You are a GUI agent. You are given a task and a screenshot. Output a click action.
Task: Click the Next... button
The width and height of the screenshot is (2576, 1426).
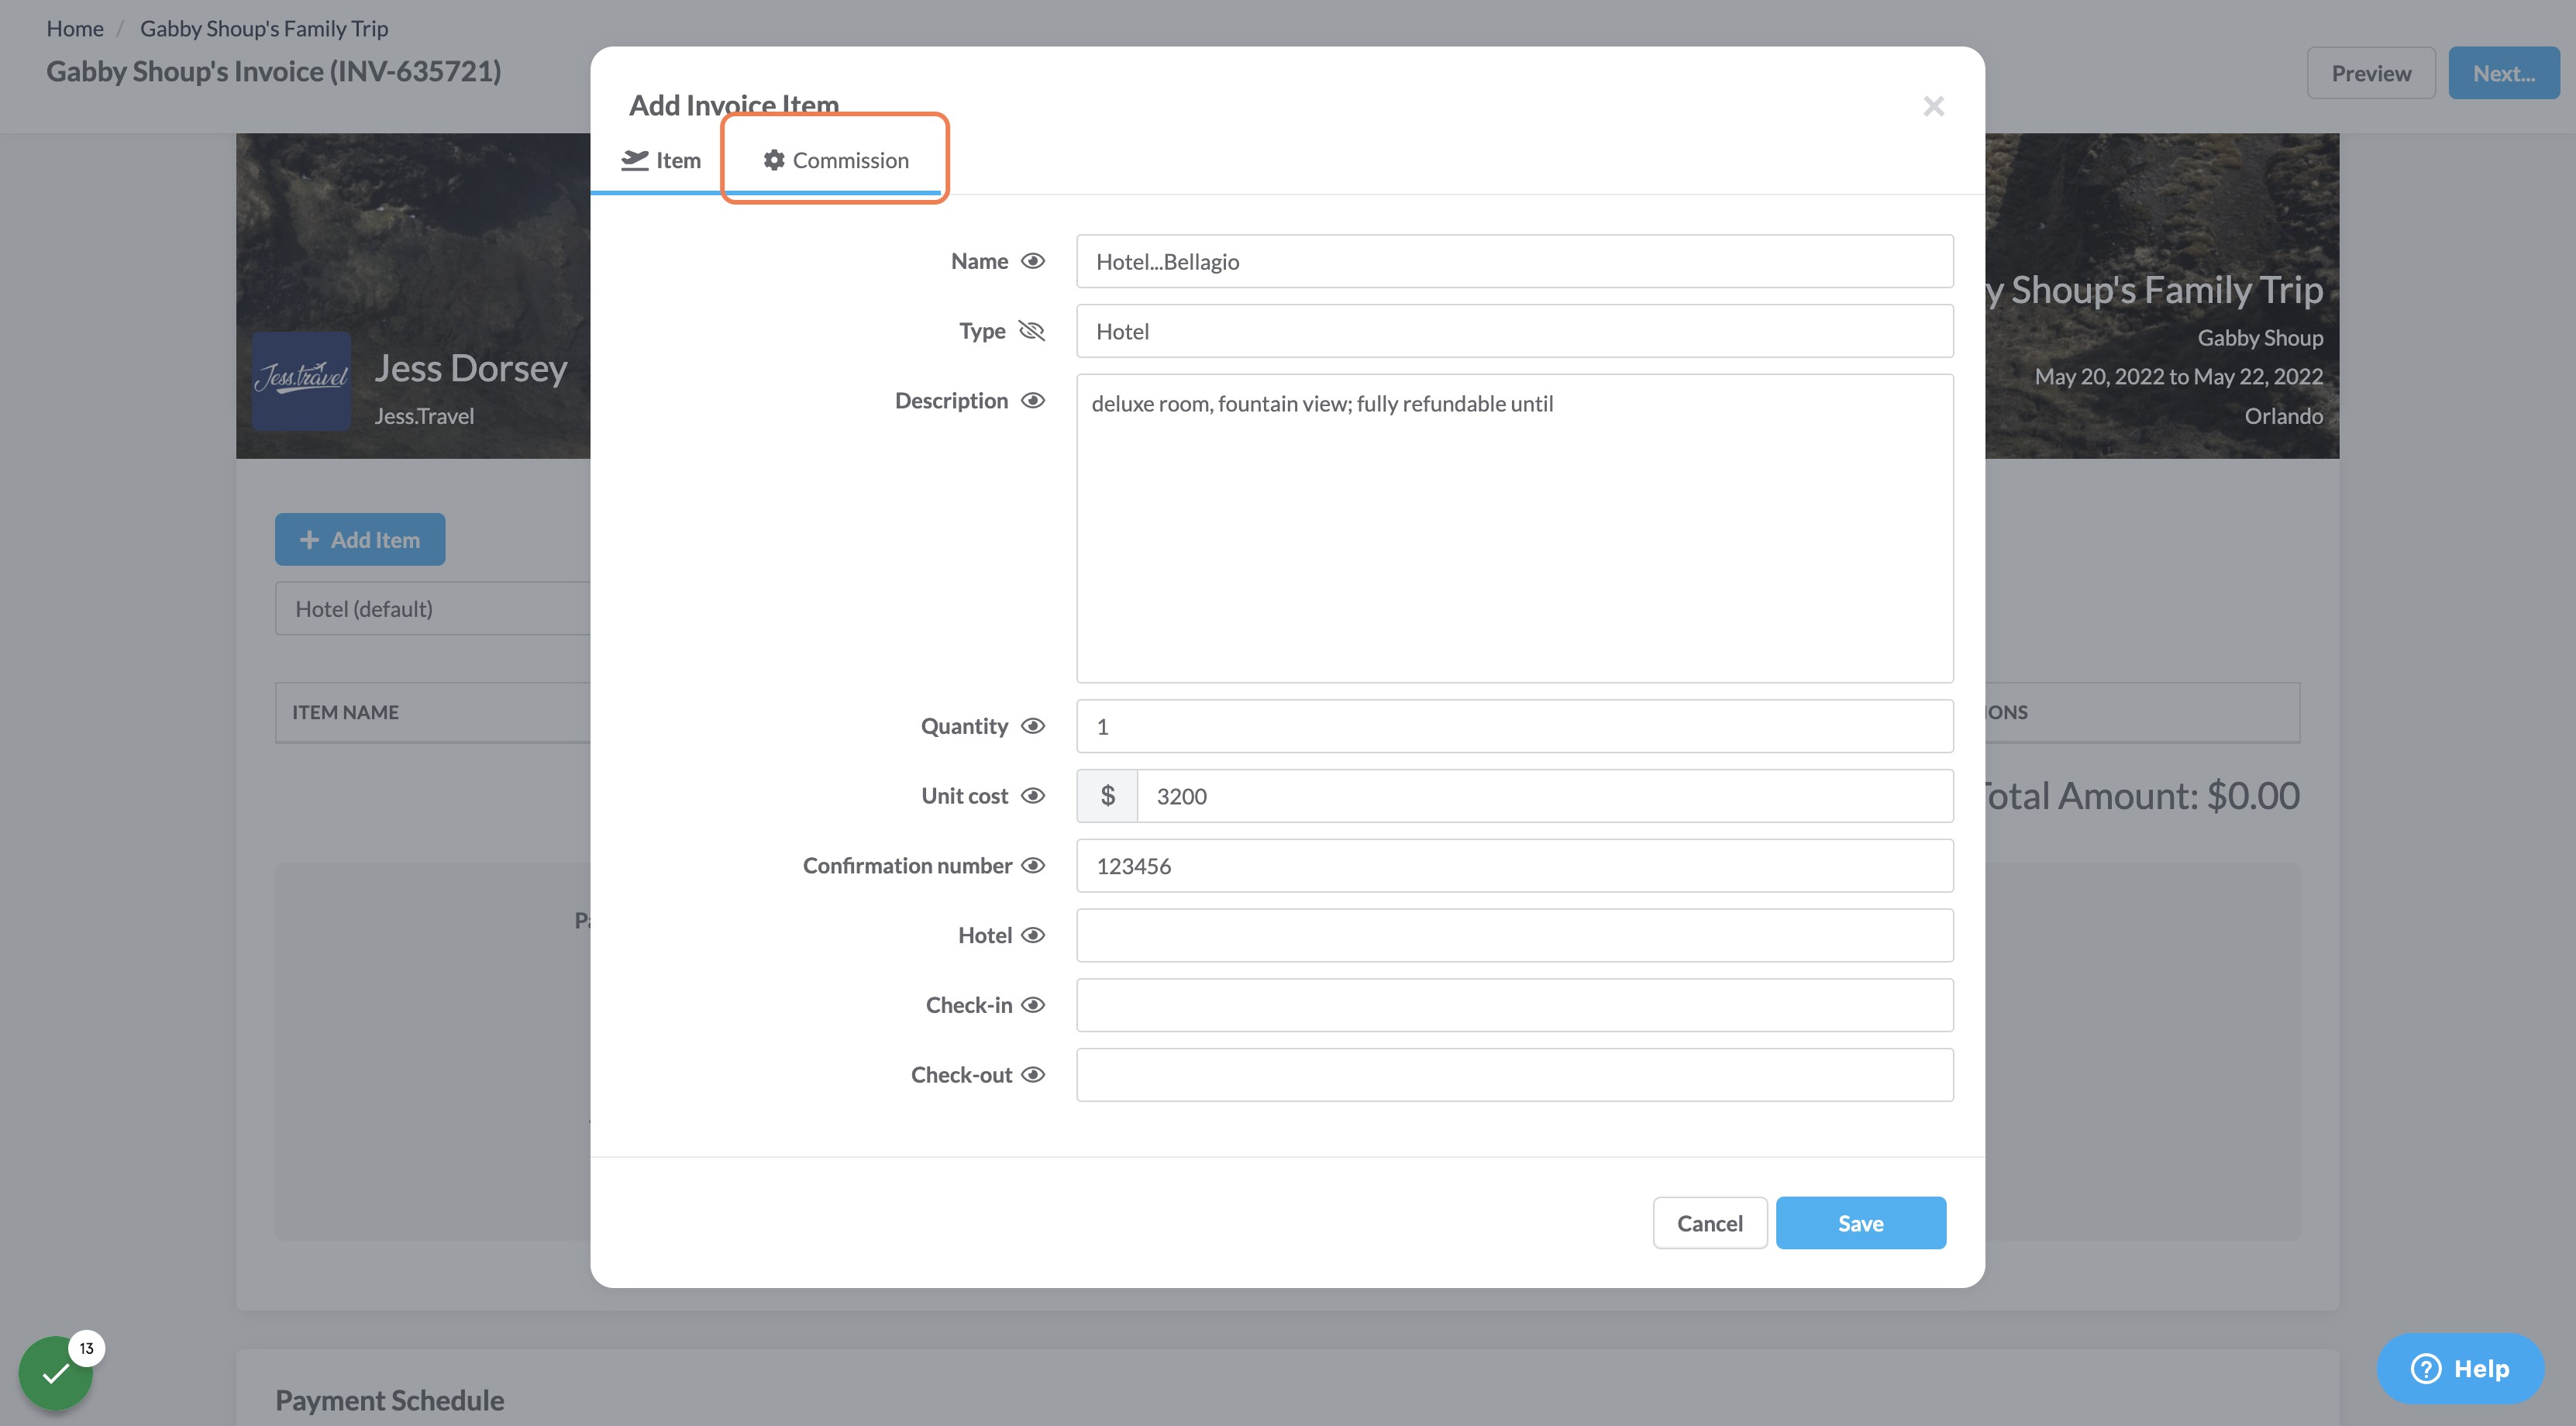[x=2503, y=73]
